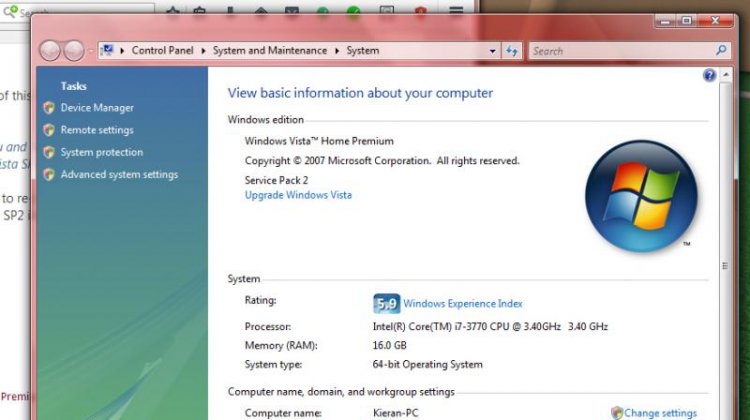750x420 pixels.
Task: Click the Copyright 2007 Microsoft Corporation line
Action: click(382, 161)
